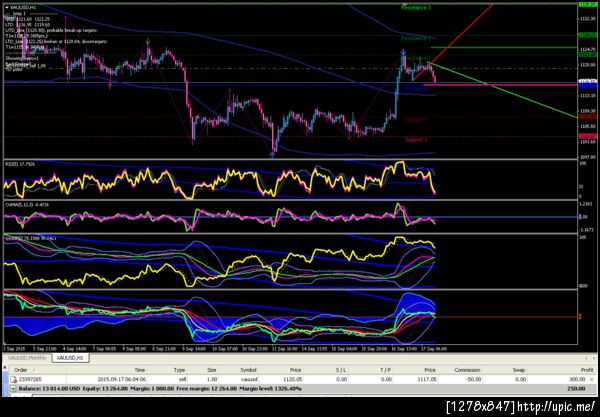
Task: Click the commission value -50.00
Action: [x=474, y=380]
